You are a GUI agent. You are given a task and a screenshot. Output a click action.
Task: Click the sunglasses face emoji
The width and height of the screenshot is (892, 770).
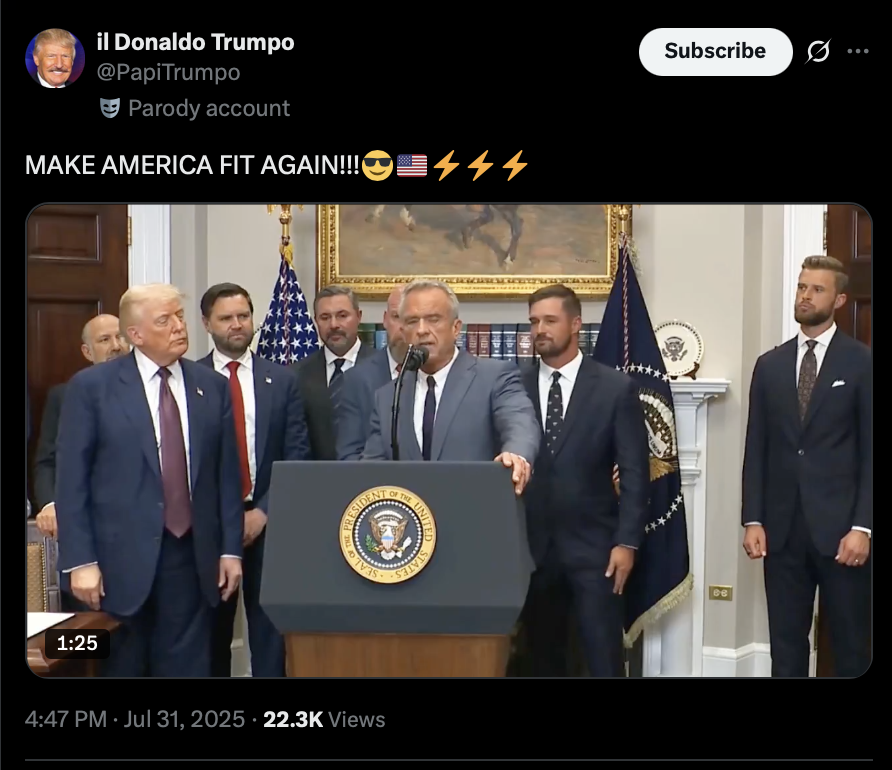tap(377, 165)
